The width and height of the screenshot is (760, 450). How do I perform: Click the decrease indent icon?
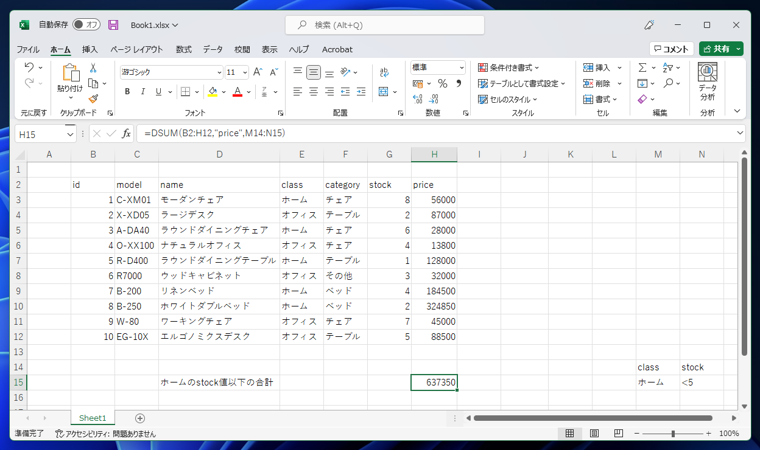click(345, 91)
